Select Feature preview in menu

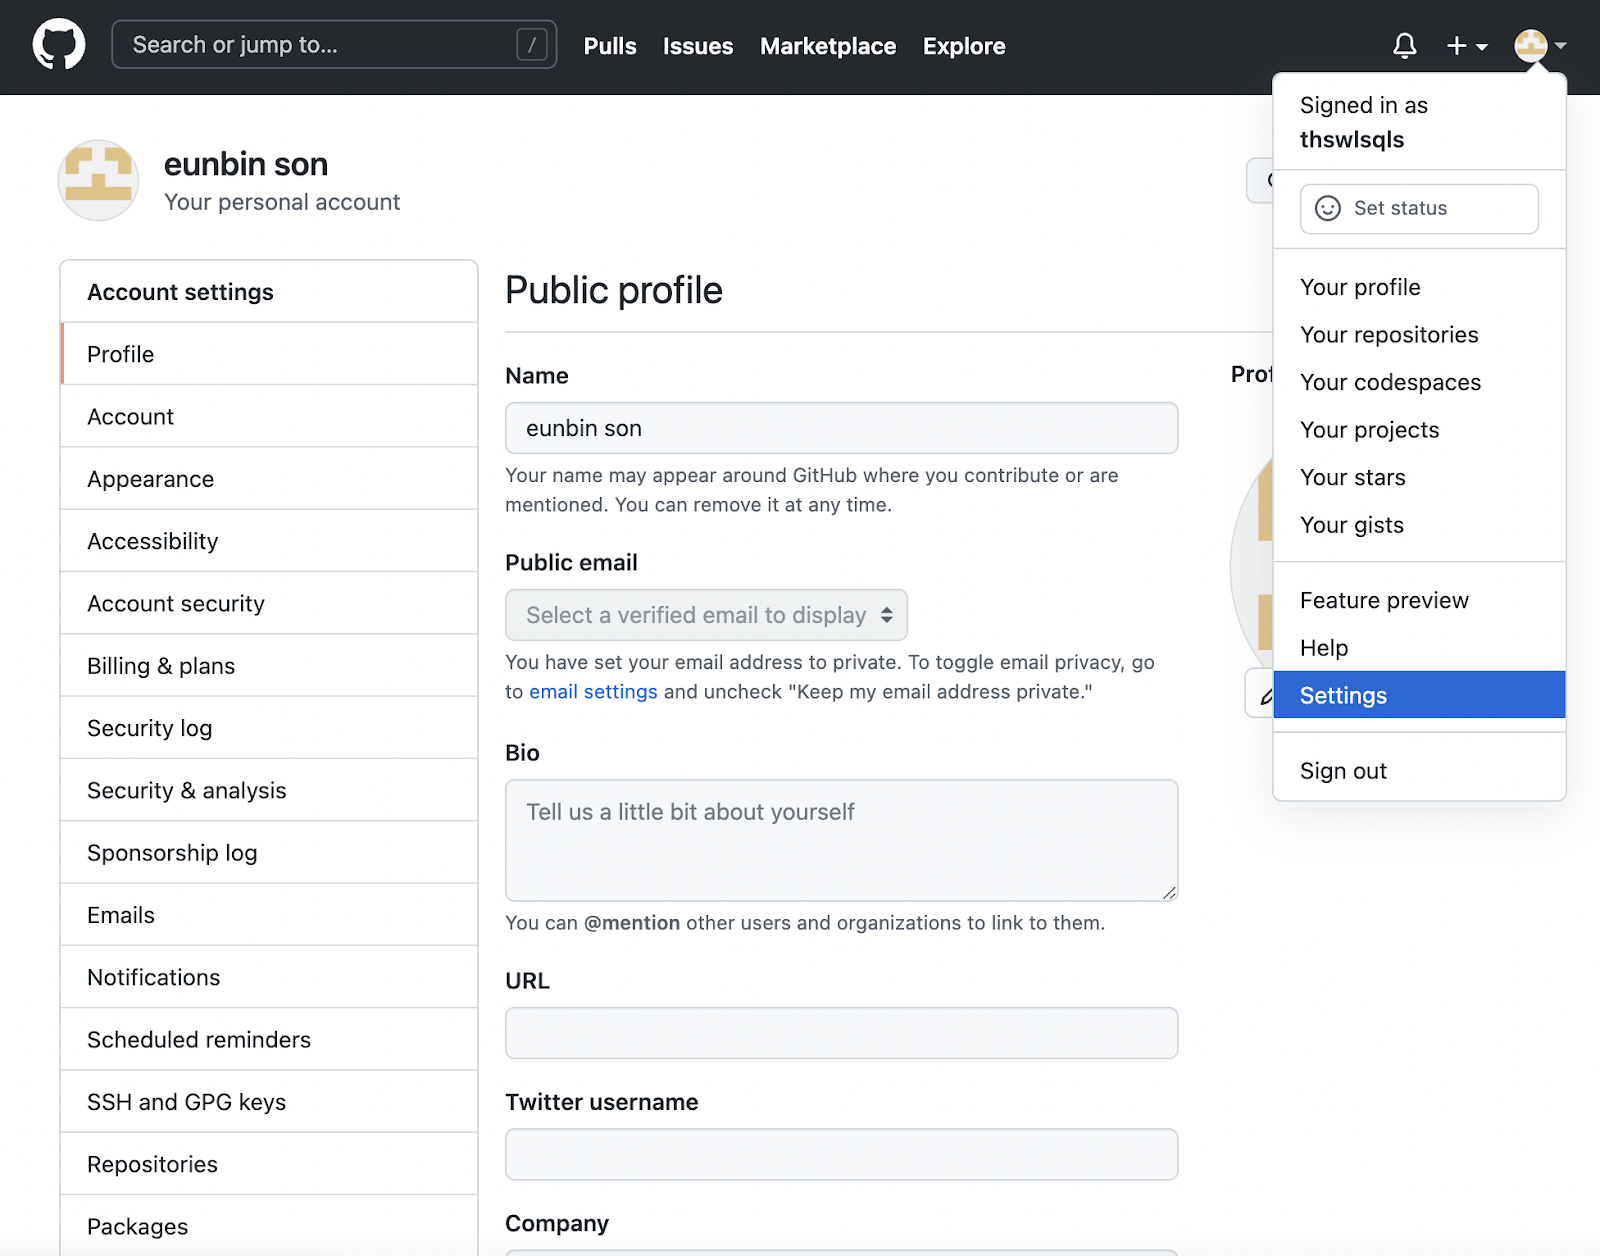click(x=1419, y=600)
